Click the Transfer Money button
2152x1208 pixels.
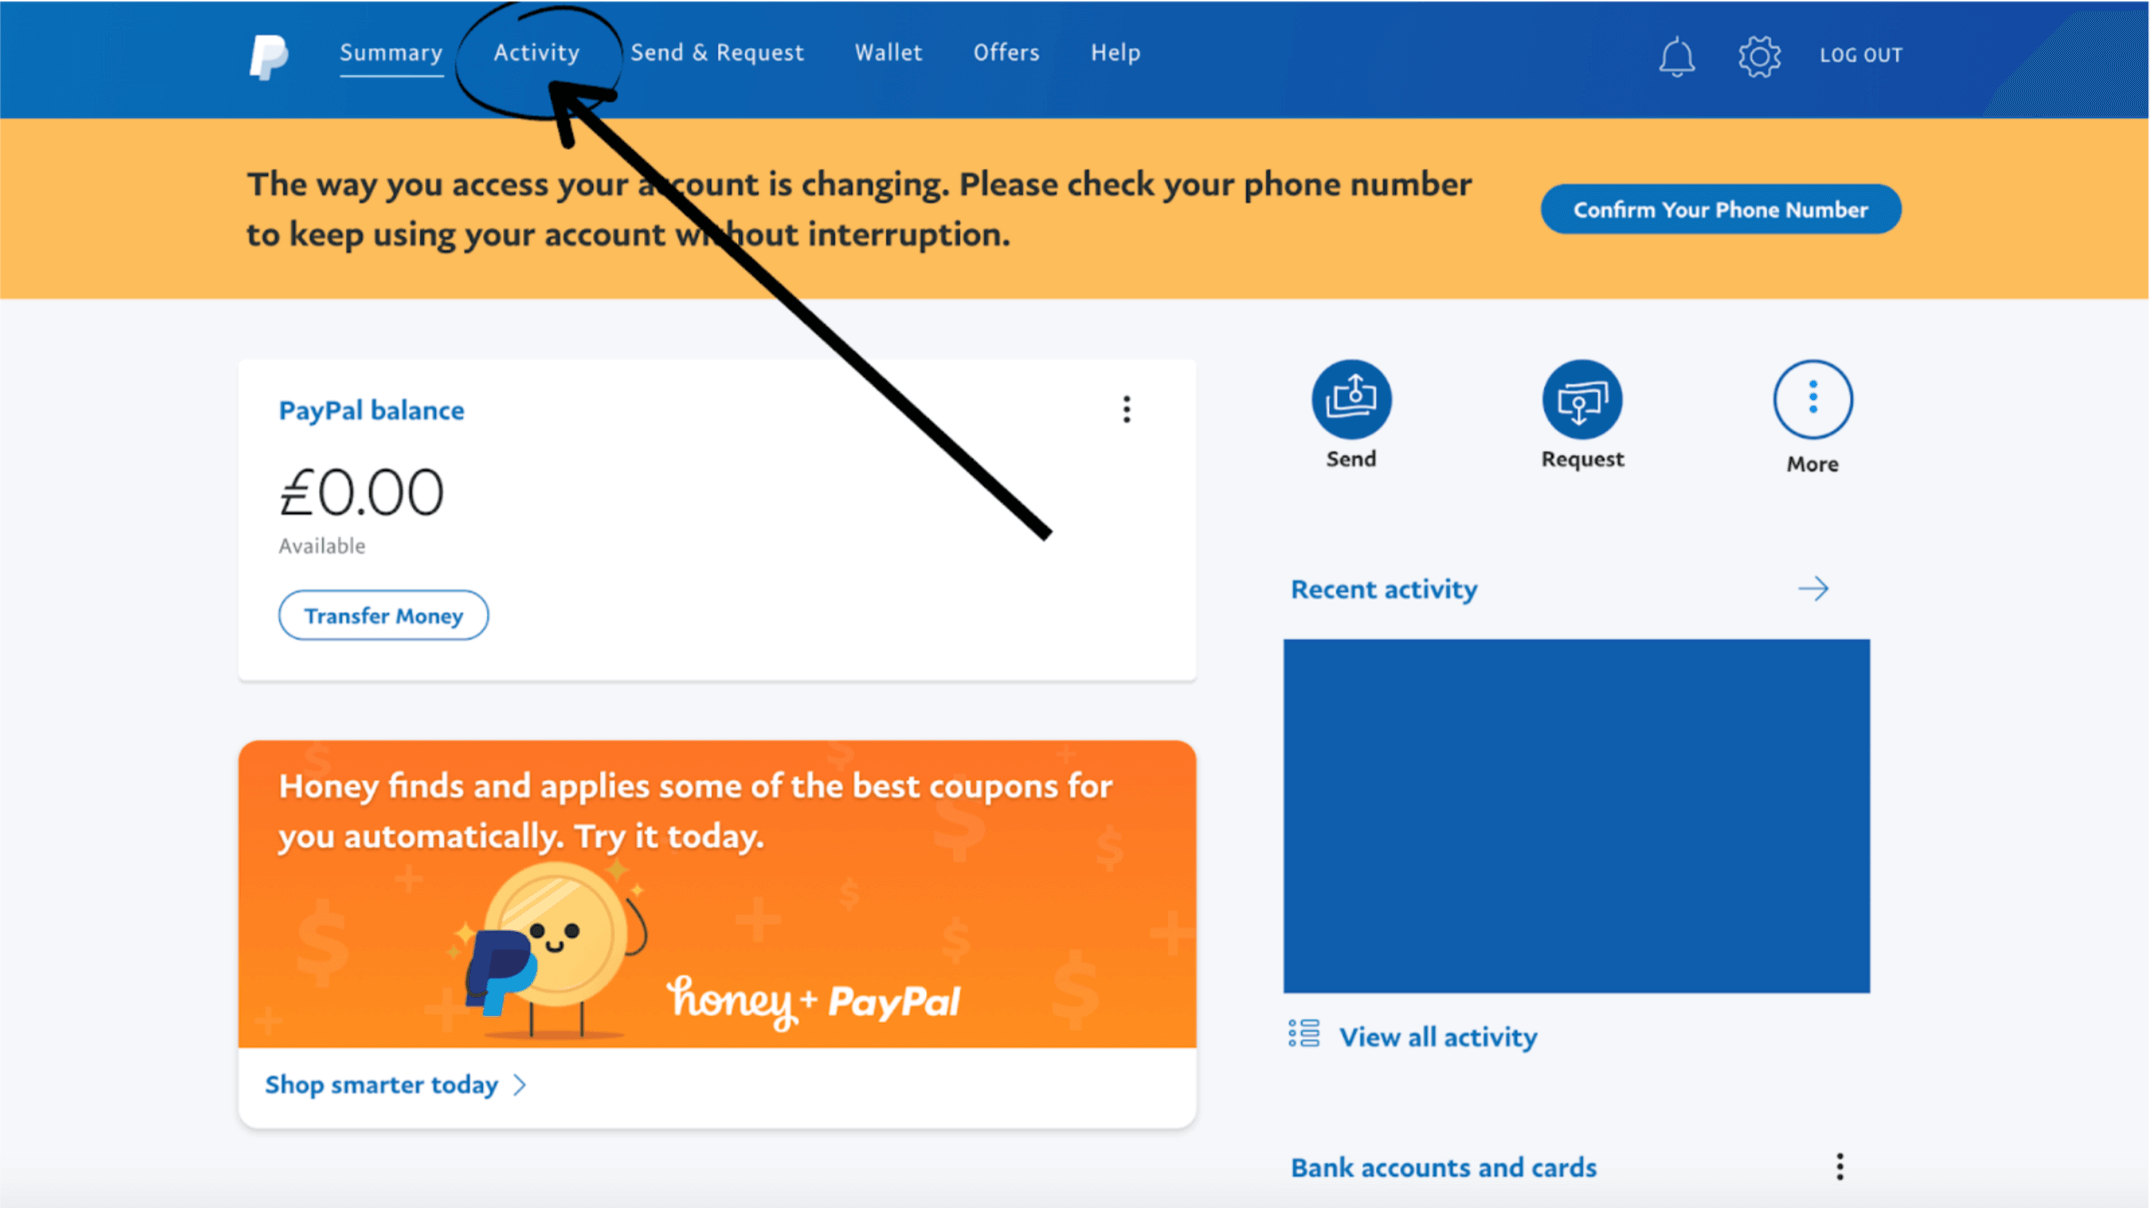(x=383, y=615)
